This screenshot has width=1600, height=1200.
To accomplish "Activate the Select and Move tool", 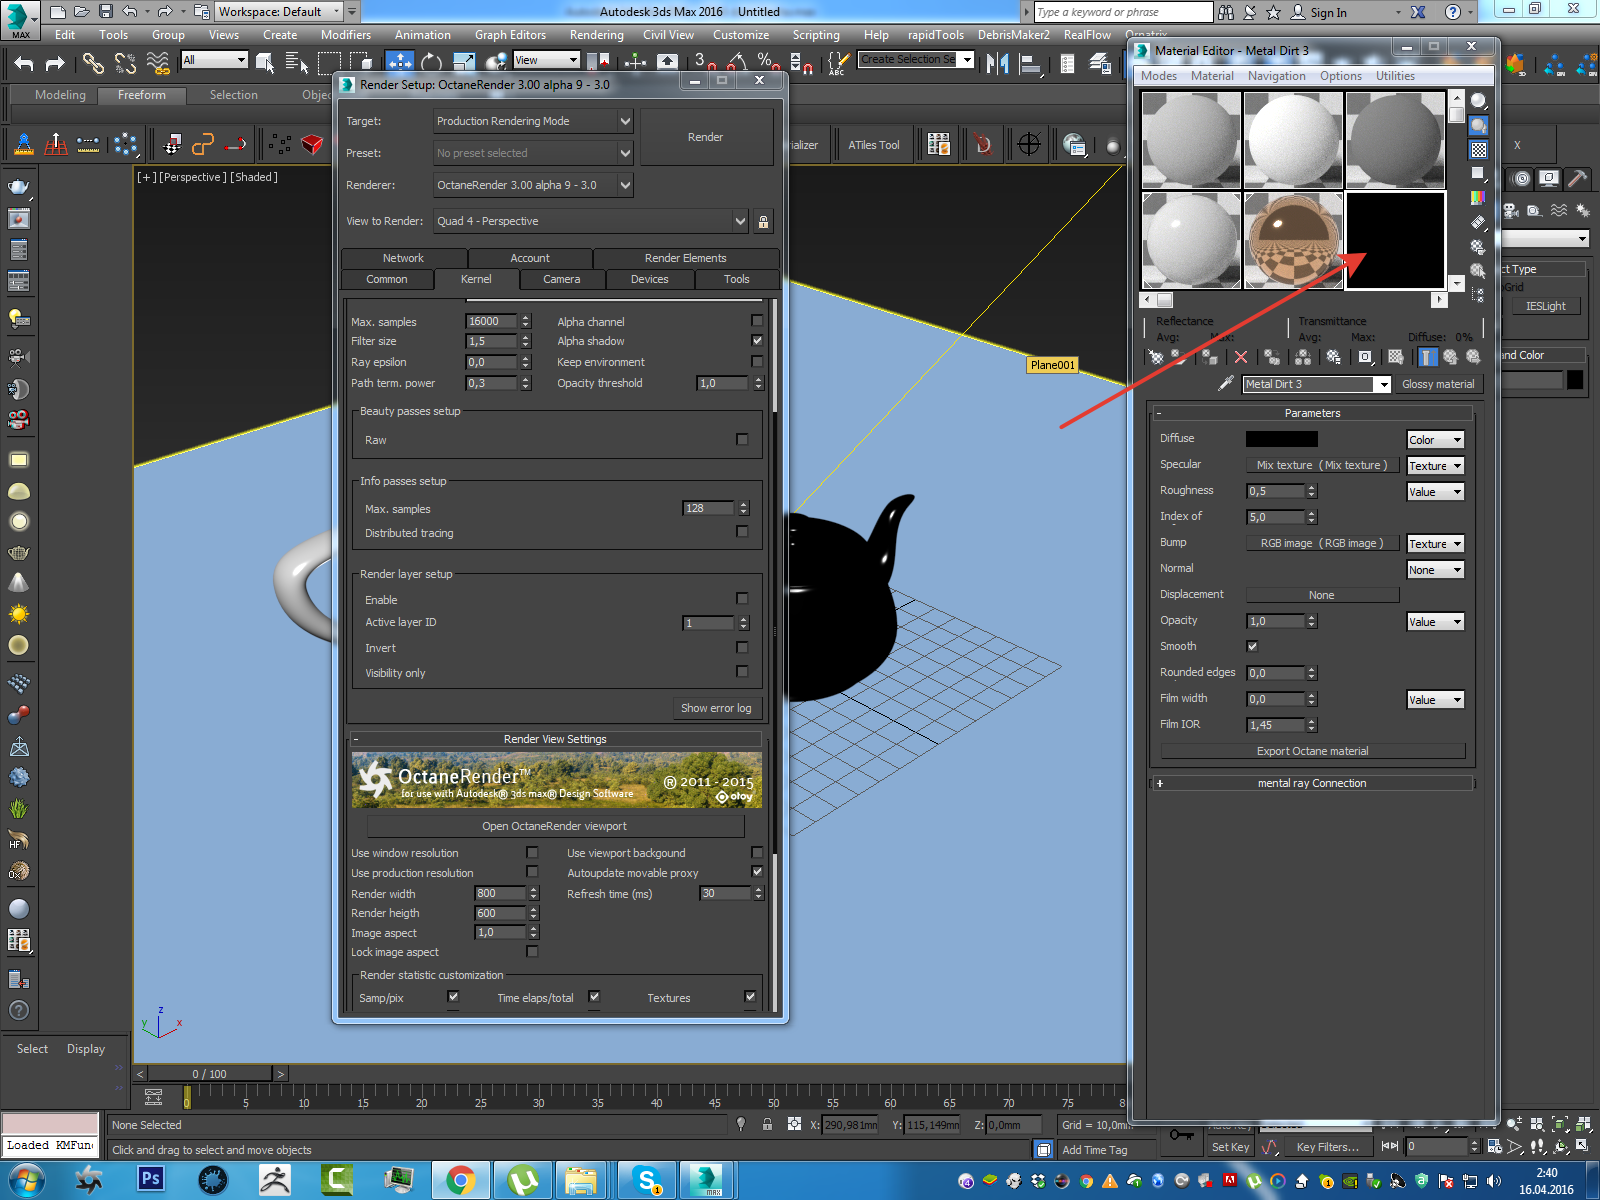I will tap(399, 63).
